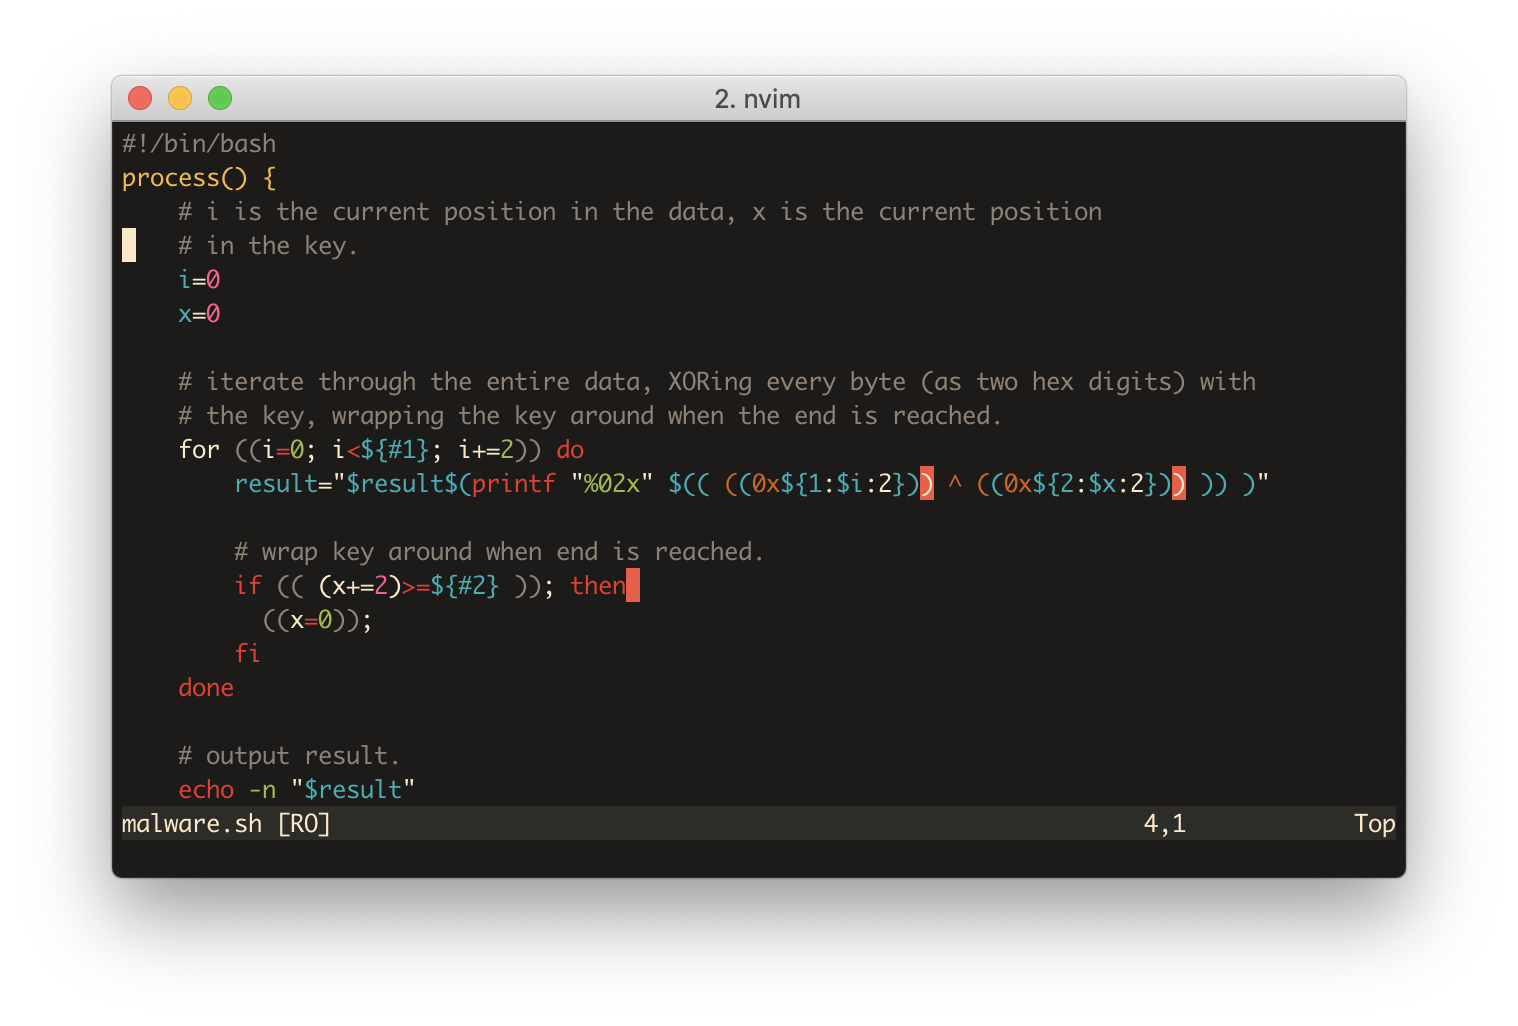Click the '0x${1:$i:2}' expression
Image resolution: width=1518 pixels, height=1026 pixels.
pos(829,484)
